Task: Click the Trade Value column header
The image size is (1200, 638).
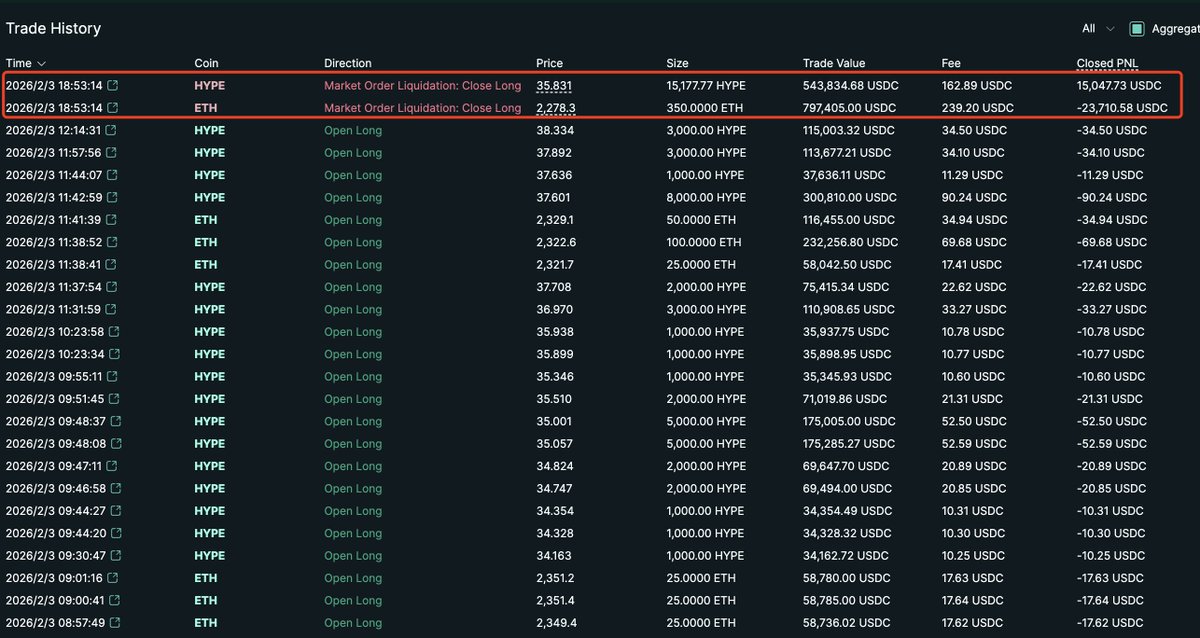Action: click(834, 63)
